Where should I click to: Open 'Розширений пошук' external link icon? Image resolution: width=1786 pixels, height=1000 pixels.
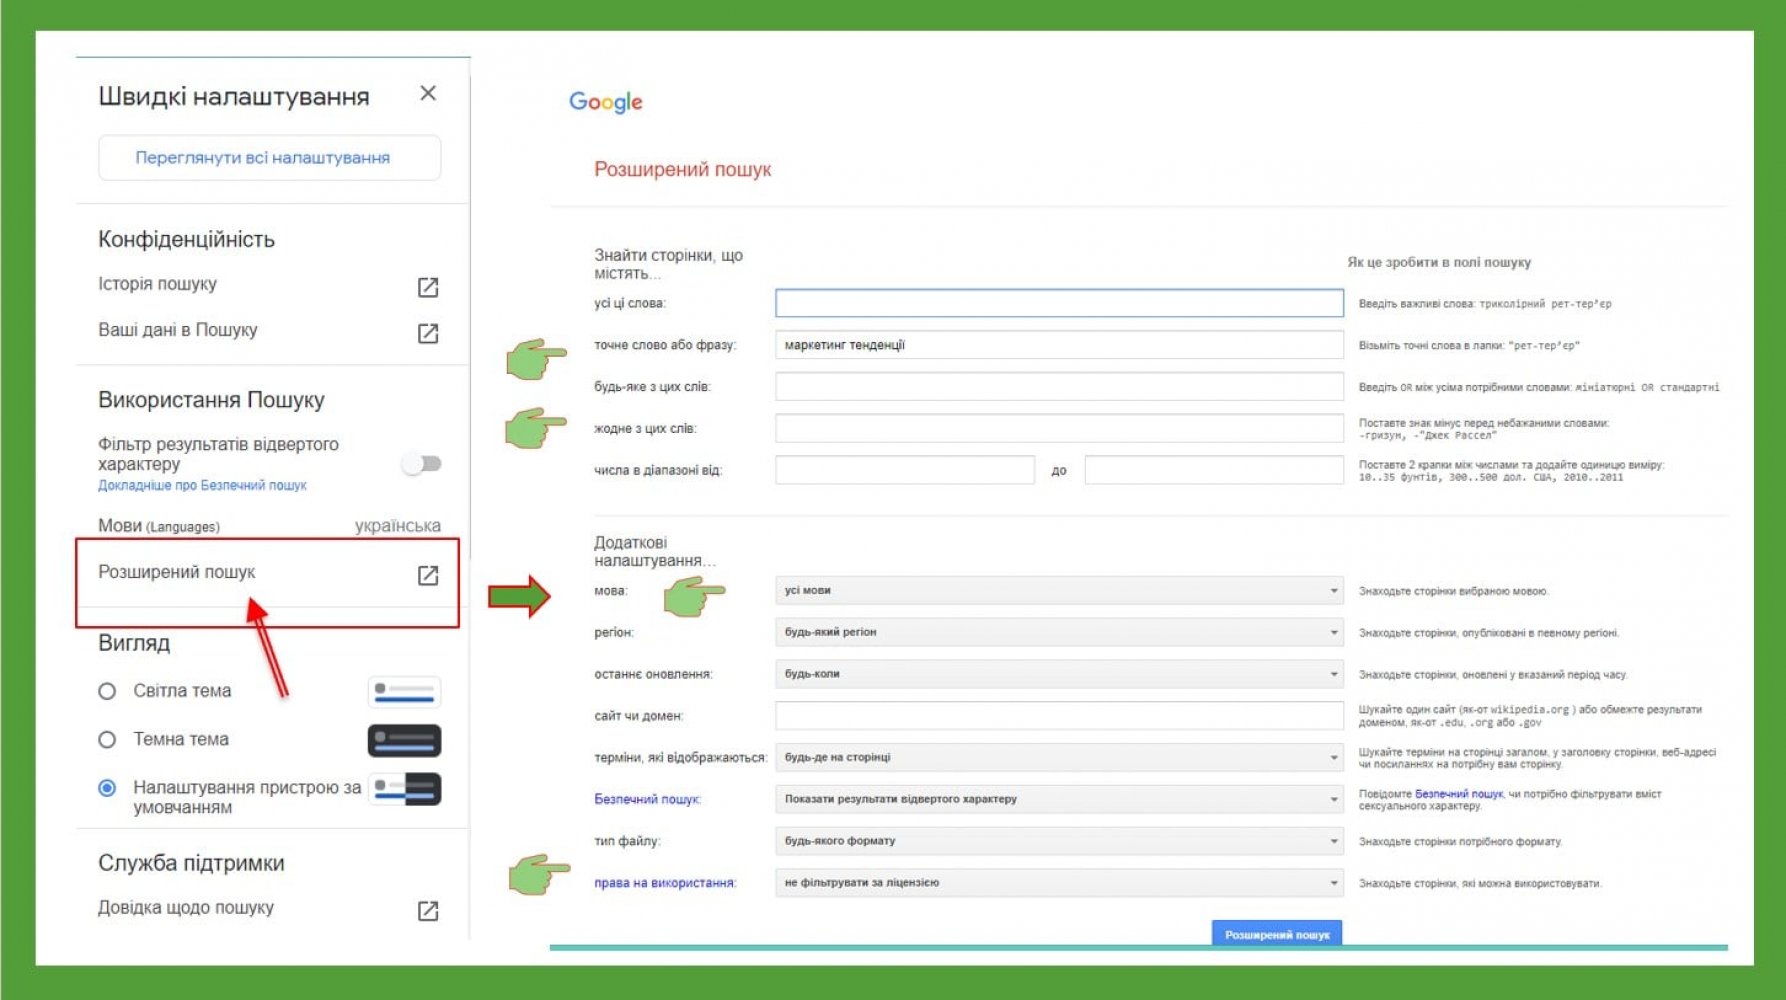[428, 575]
